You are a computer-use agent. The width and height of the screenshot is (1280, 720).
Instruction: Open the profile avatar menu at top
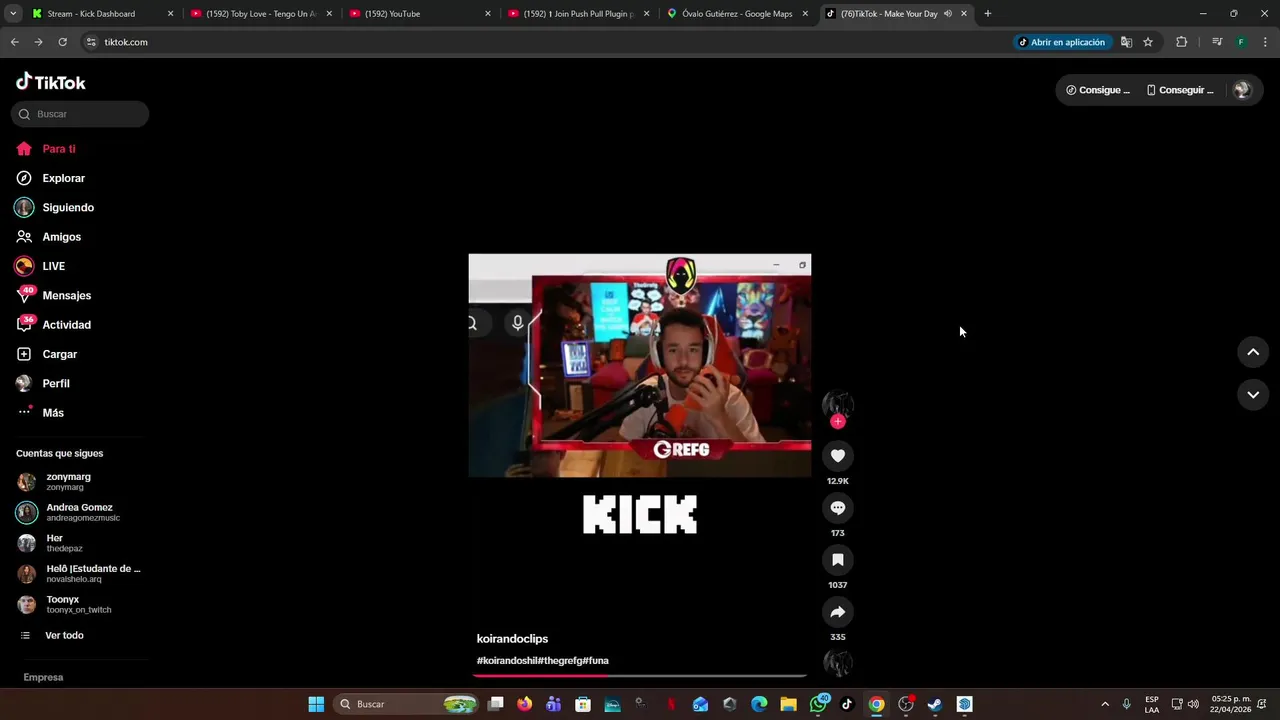(x=1242, y=90)
